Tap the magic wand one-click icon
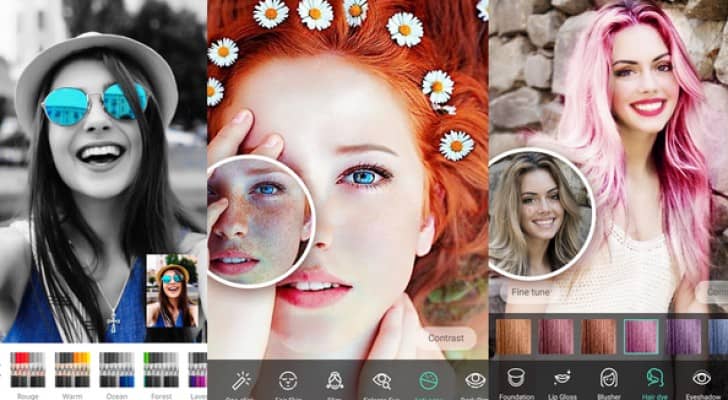Screen dimensions: 728x400 click(241, 380)
